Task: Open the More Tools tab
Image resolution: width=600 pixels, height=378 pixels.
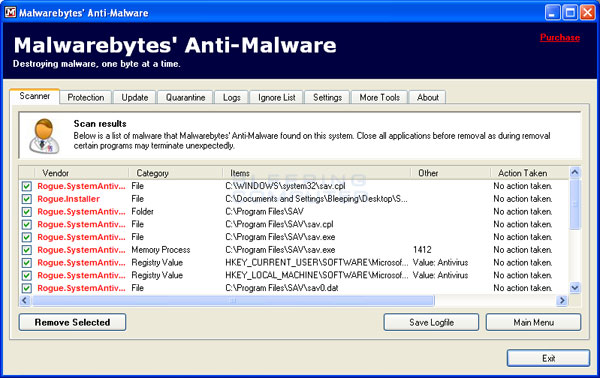Action: click(x=380, y=98)
